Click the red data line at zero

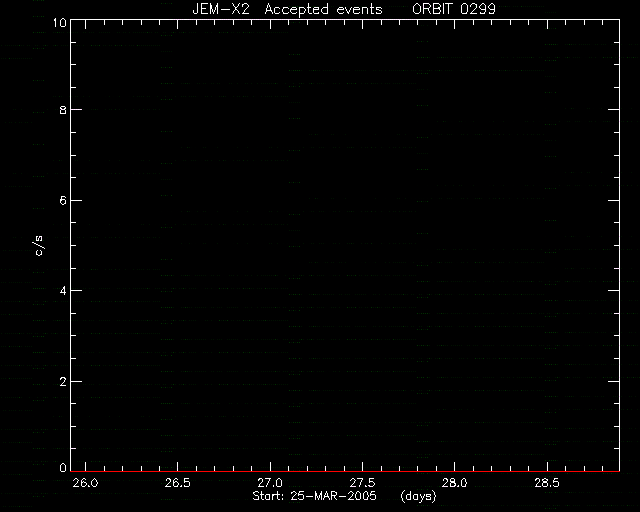pyautogui.click(x=345, y=472)
